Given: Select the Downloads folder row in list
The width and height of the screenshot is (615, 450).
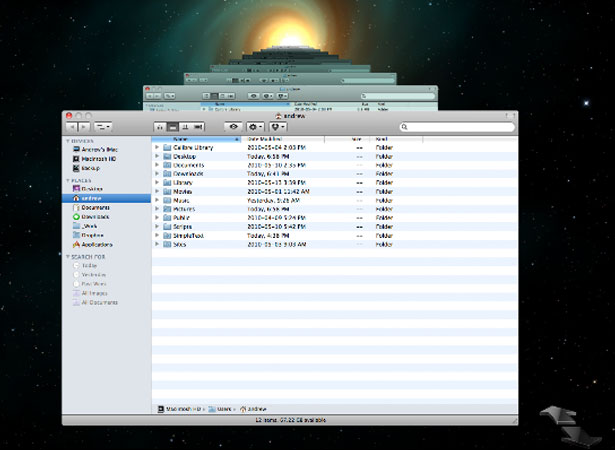Looking at the screenshot, I should click(335, 174).
